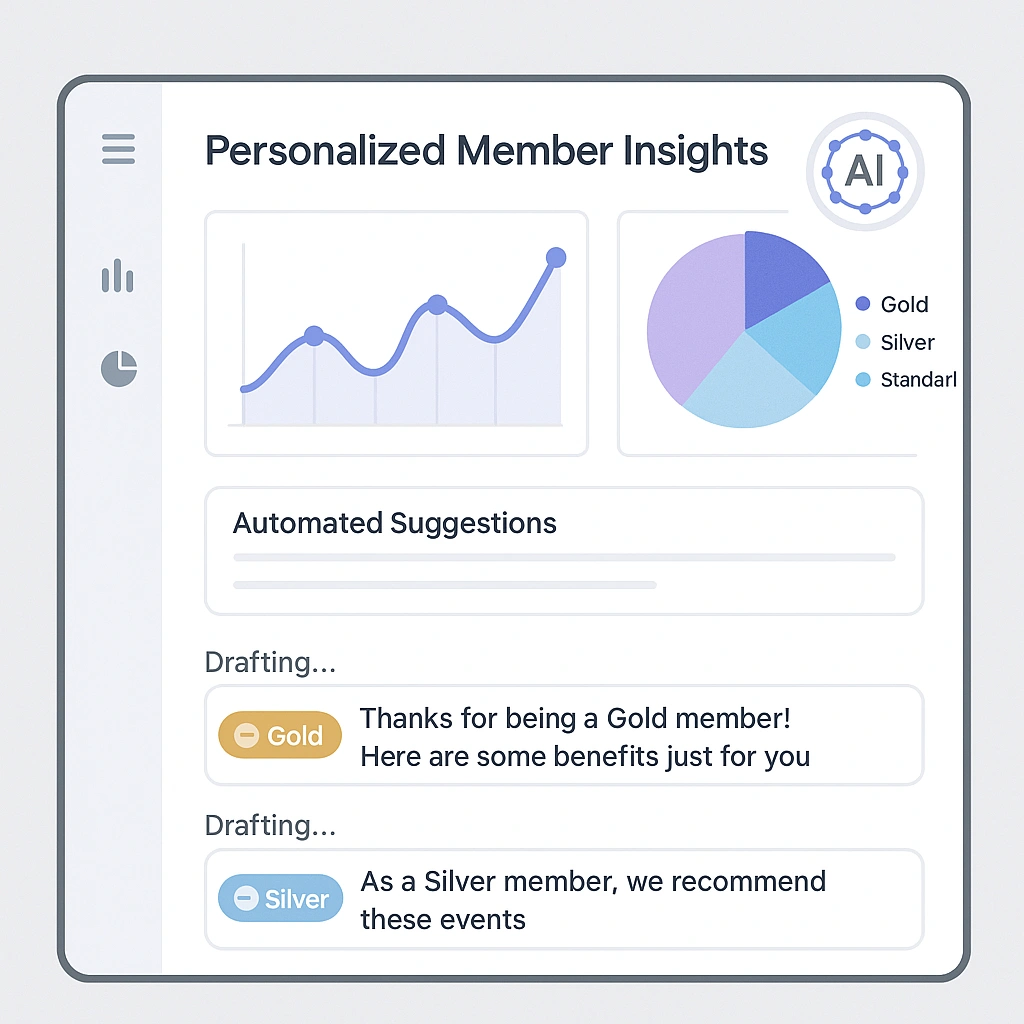Select the pie chart sidebar icon

[x=118, y=368]
